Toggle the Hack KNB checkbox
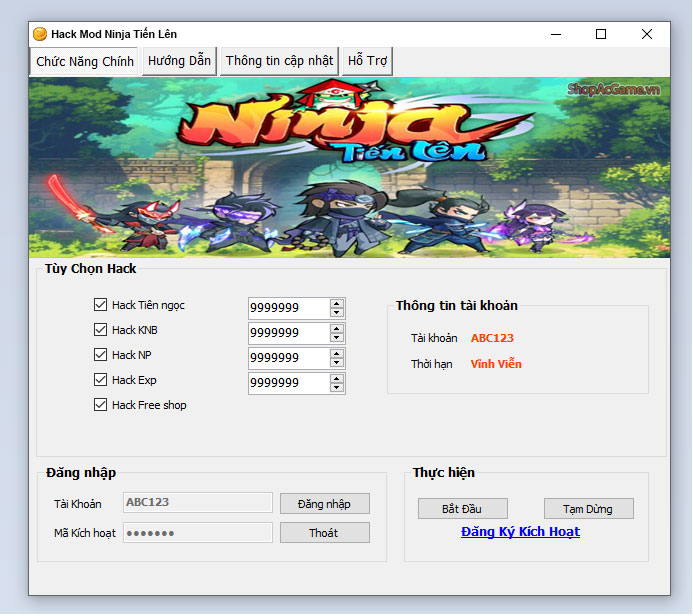 pos(100,330)
